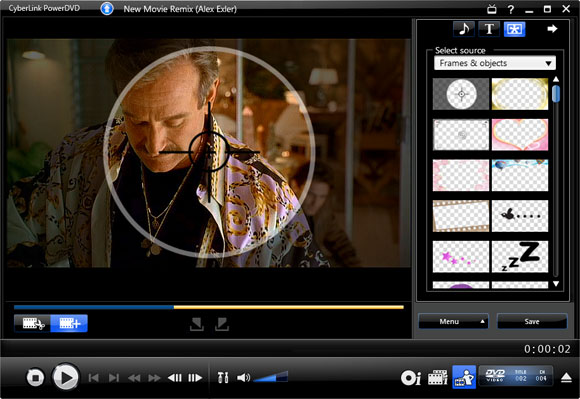This screenshot has width=580, height=399.
Task: Click the mark-out point icon
Action: click(222, 324)
